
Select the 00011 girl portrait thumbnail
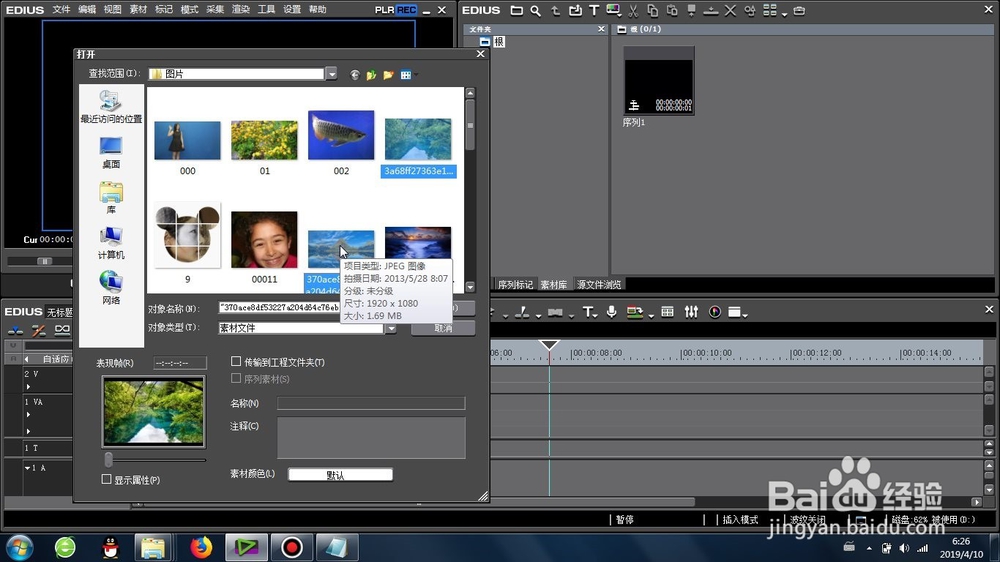coord(264,240)
